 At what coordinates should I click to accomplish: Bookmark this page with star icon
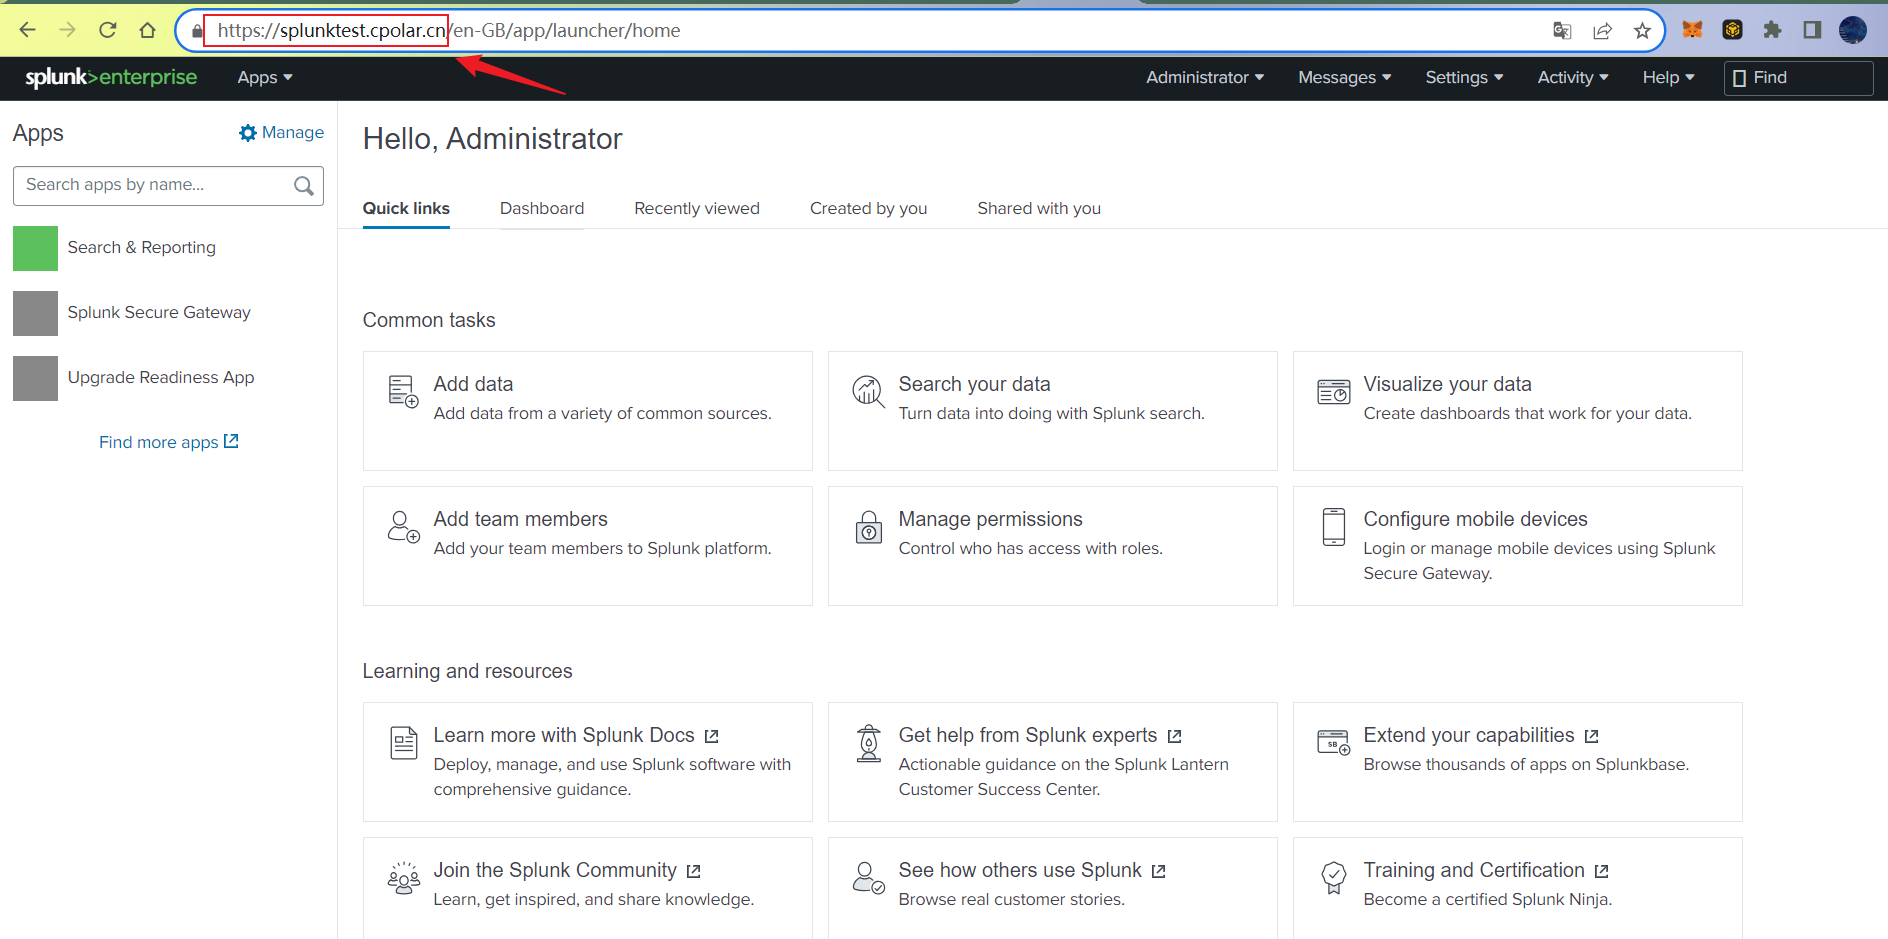pyautogui.click(x=1642, y=31)
